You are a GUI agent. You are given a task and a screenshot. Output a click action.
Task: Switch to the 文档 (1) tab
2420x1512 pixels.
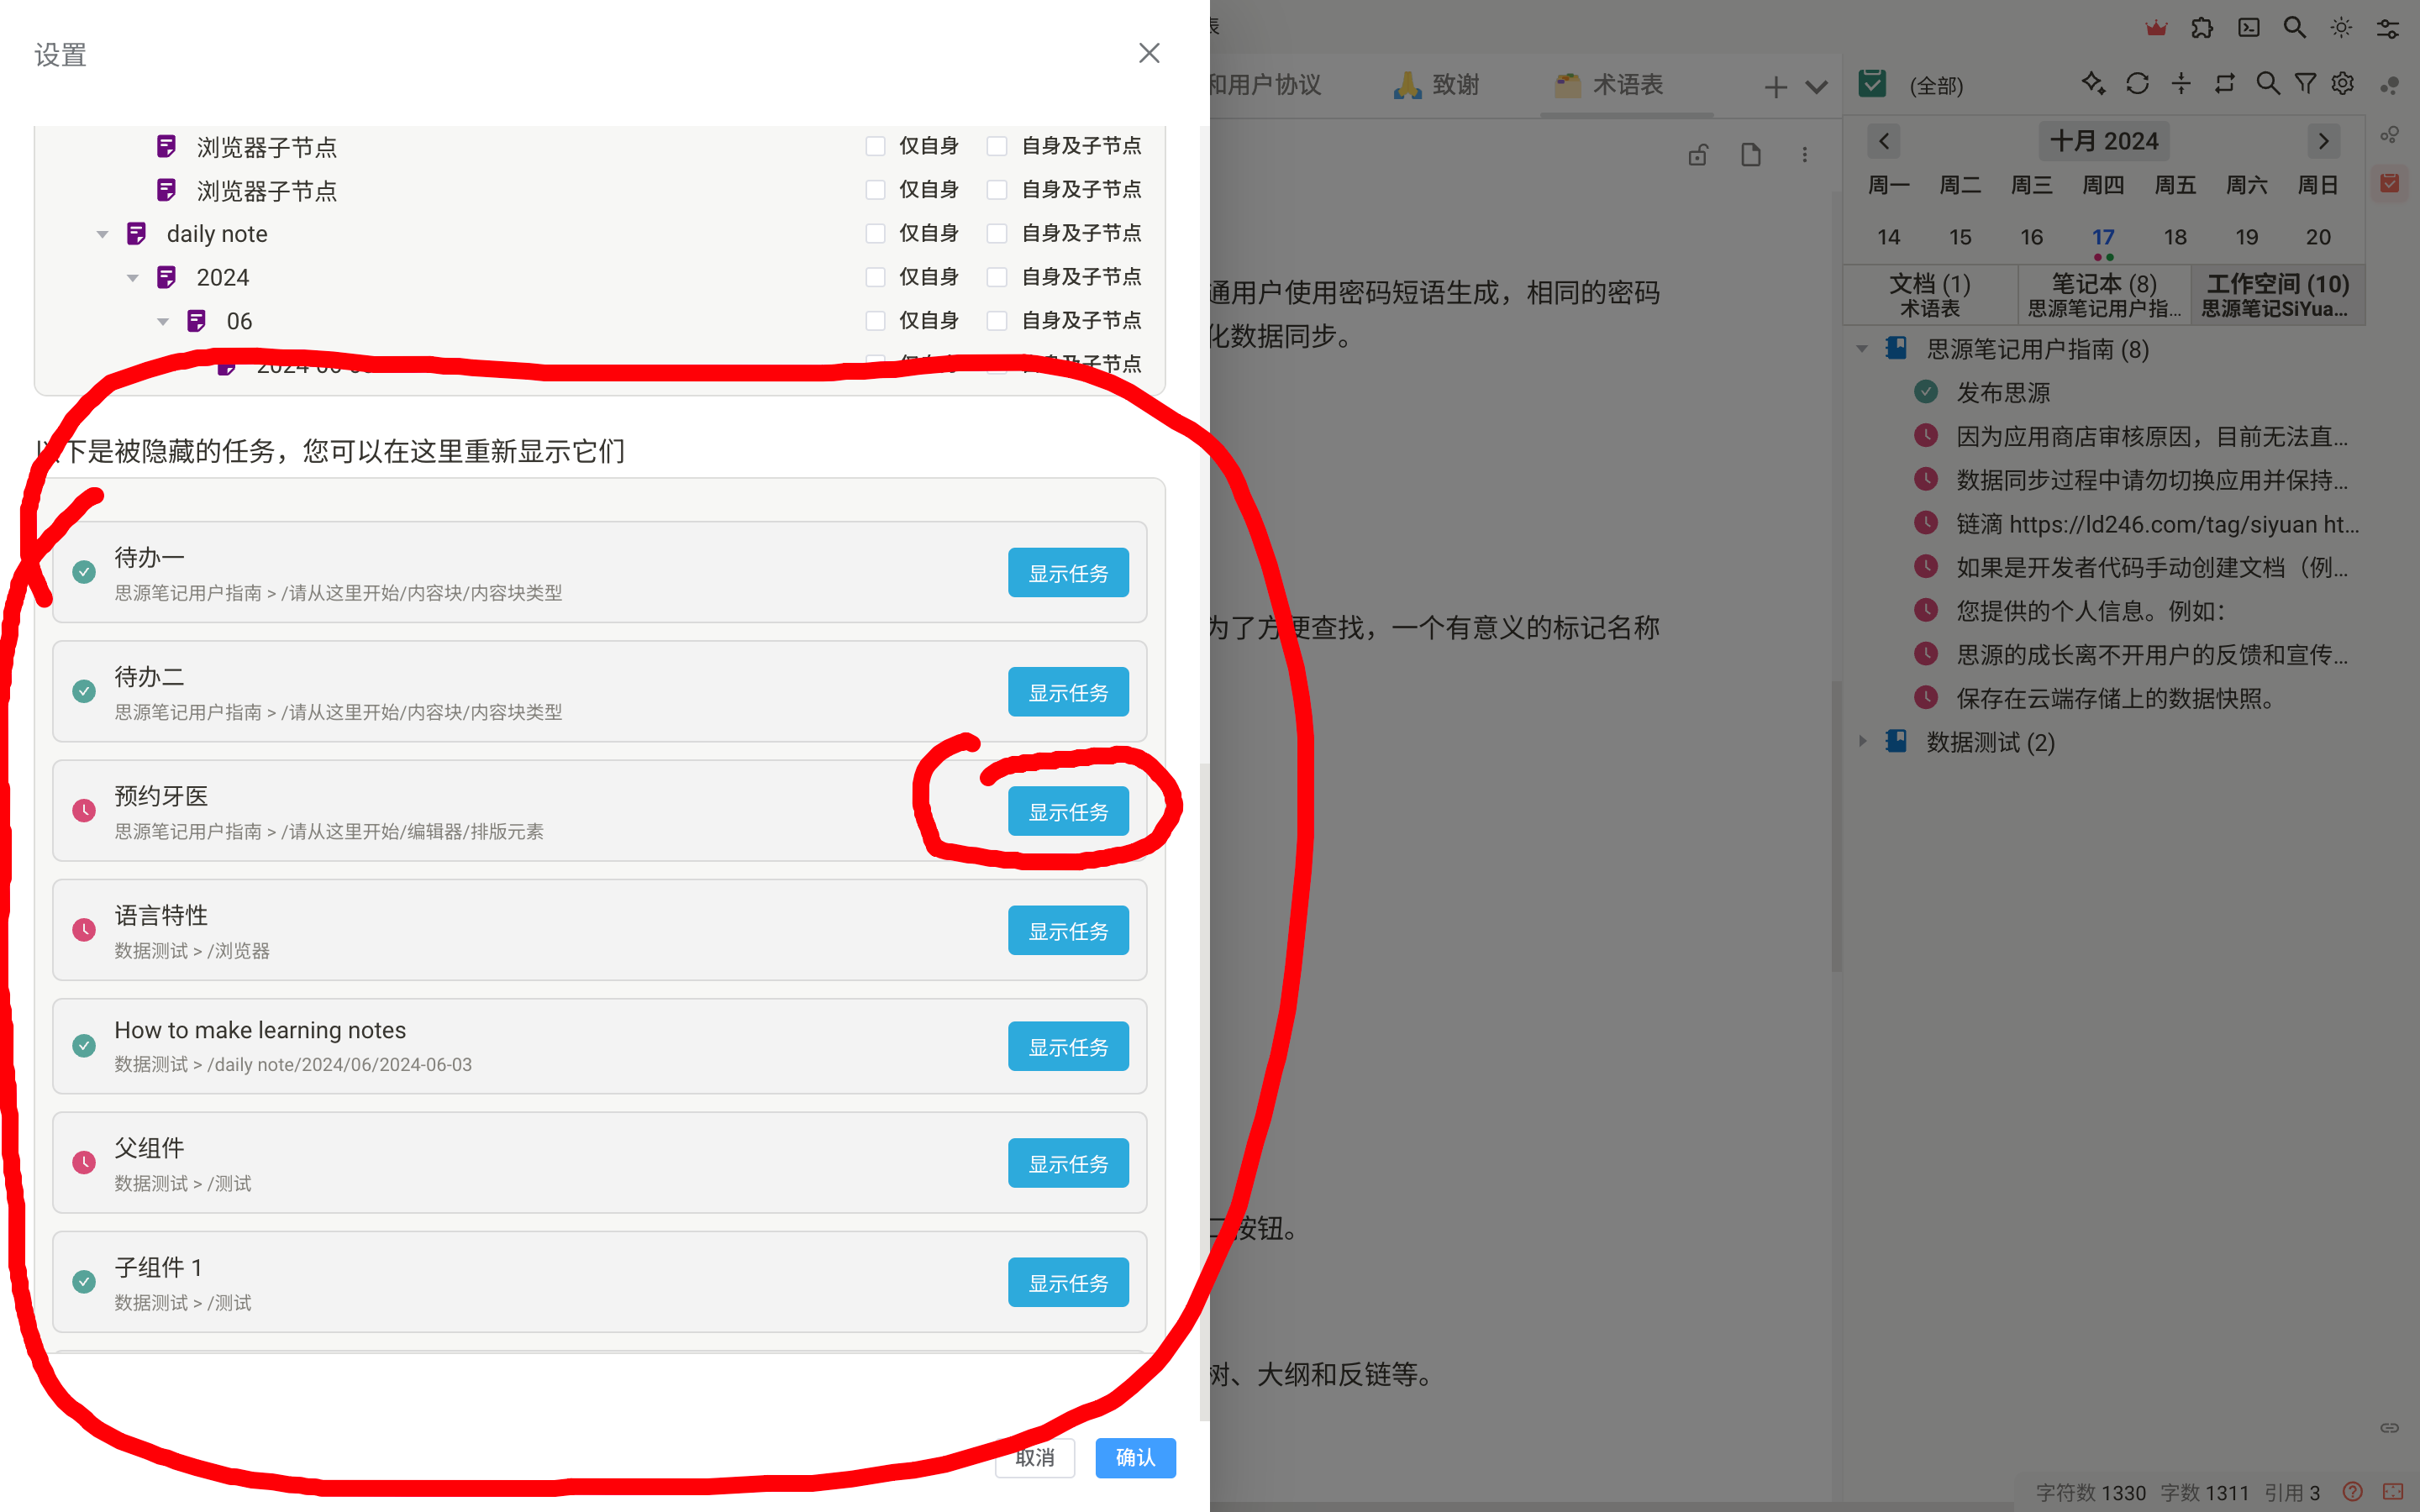pyautogui.click(x=1929, y=295)
